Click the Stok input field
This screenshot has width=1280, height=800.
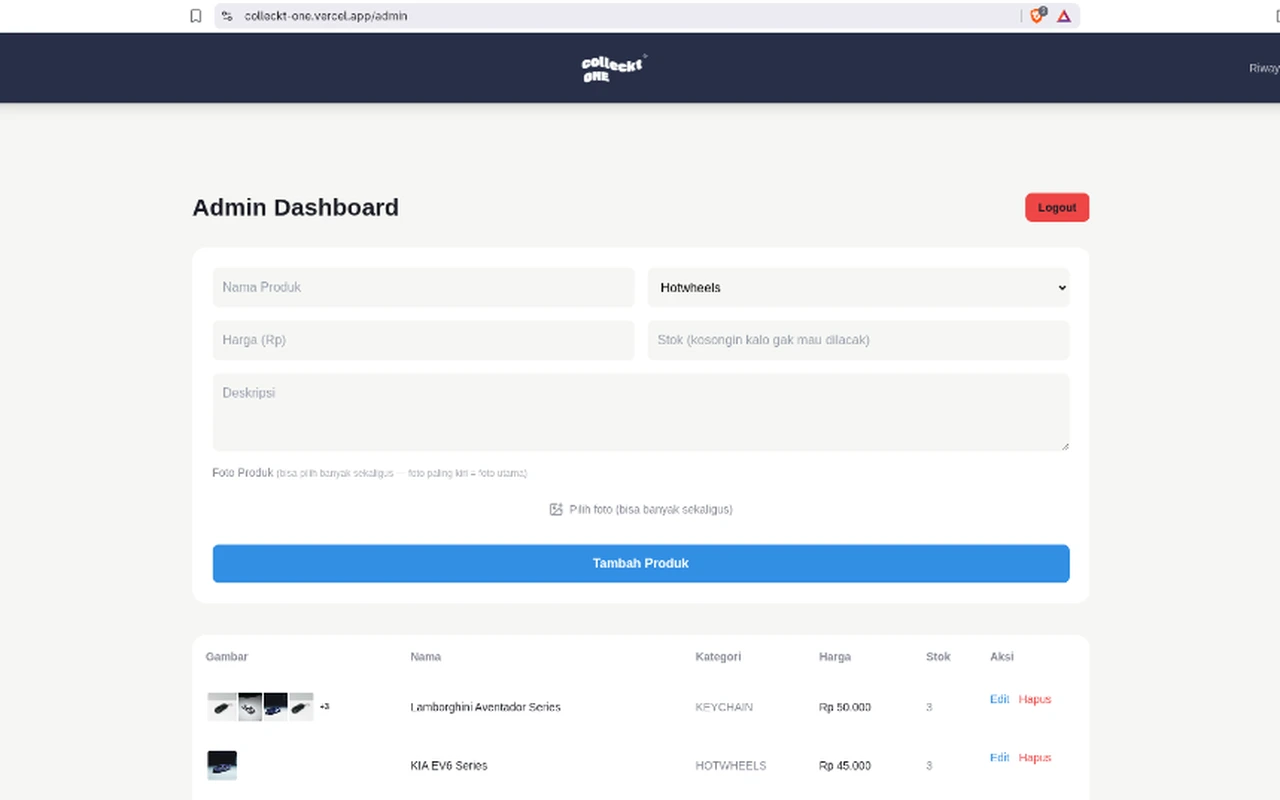click(x=859, y=340)
